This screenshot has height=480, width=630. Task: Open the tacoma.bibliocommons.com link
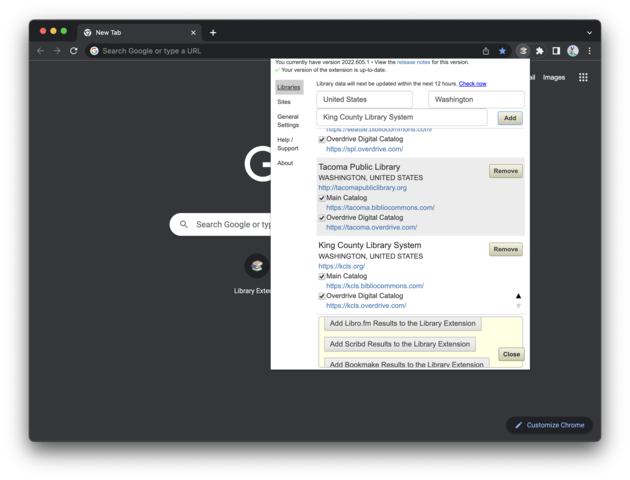[380, 208]
